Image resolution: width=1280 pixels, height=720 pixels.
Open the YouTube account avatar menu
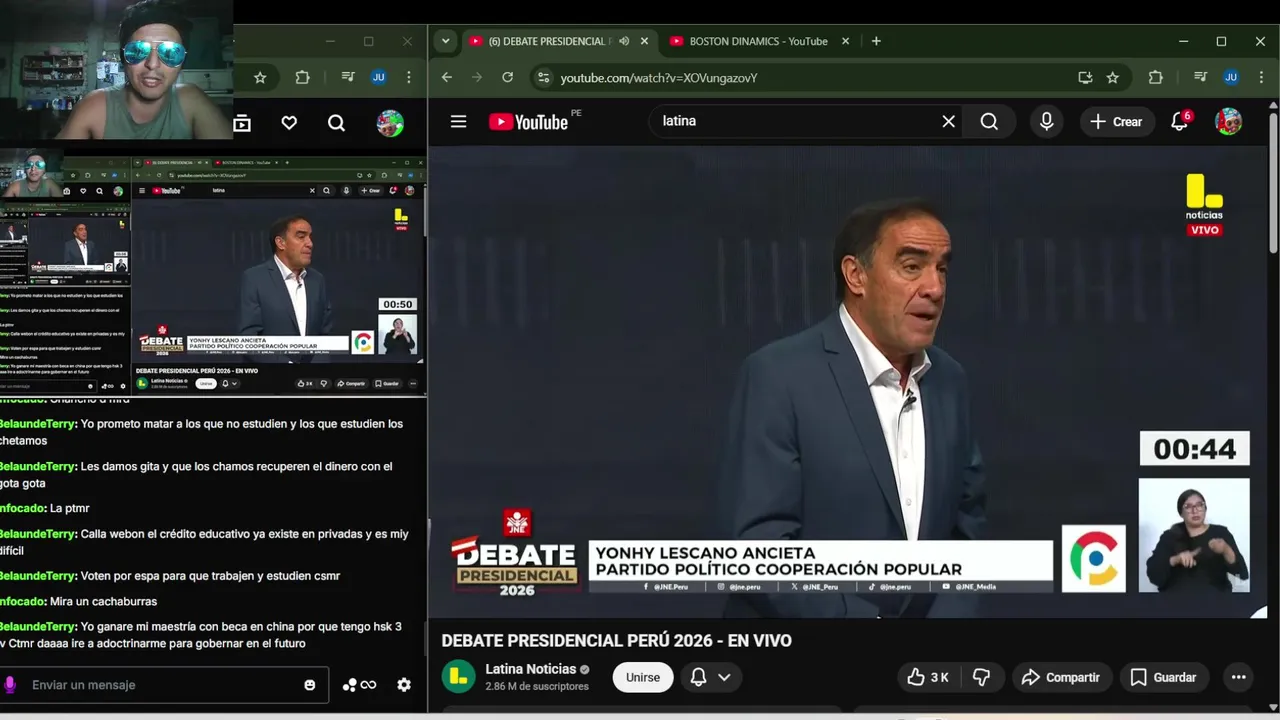click(x=1228, y=121)
